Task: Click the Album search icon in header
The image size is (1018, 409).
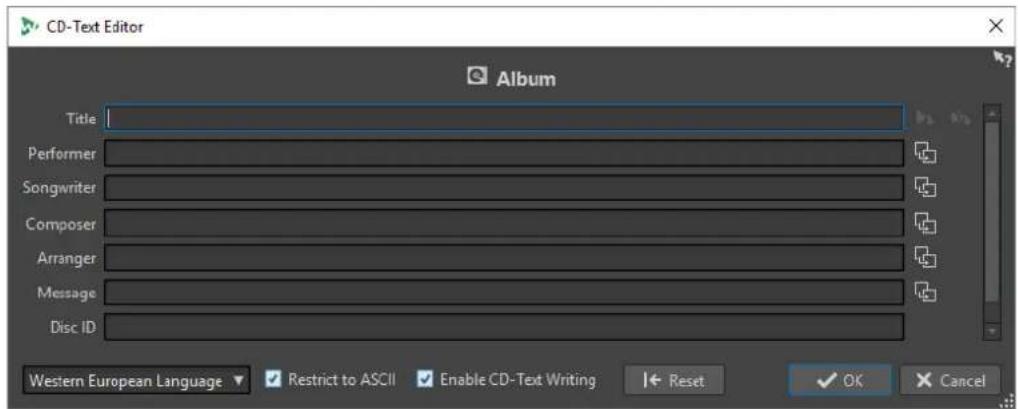Action: (x=477, y=78)
